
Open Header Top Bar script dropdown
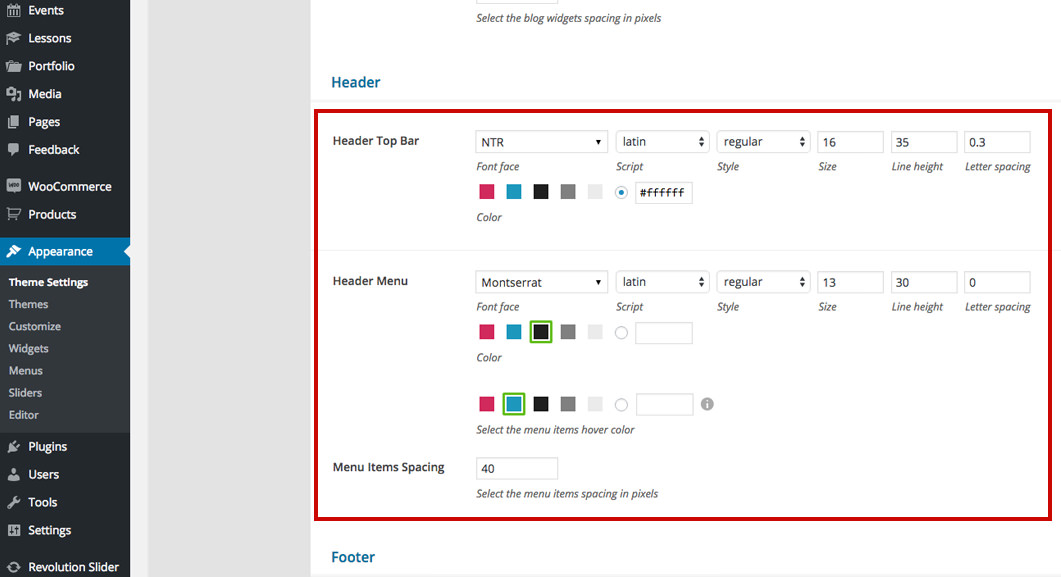coord(662,141)
